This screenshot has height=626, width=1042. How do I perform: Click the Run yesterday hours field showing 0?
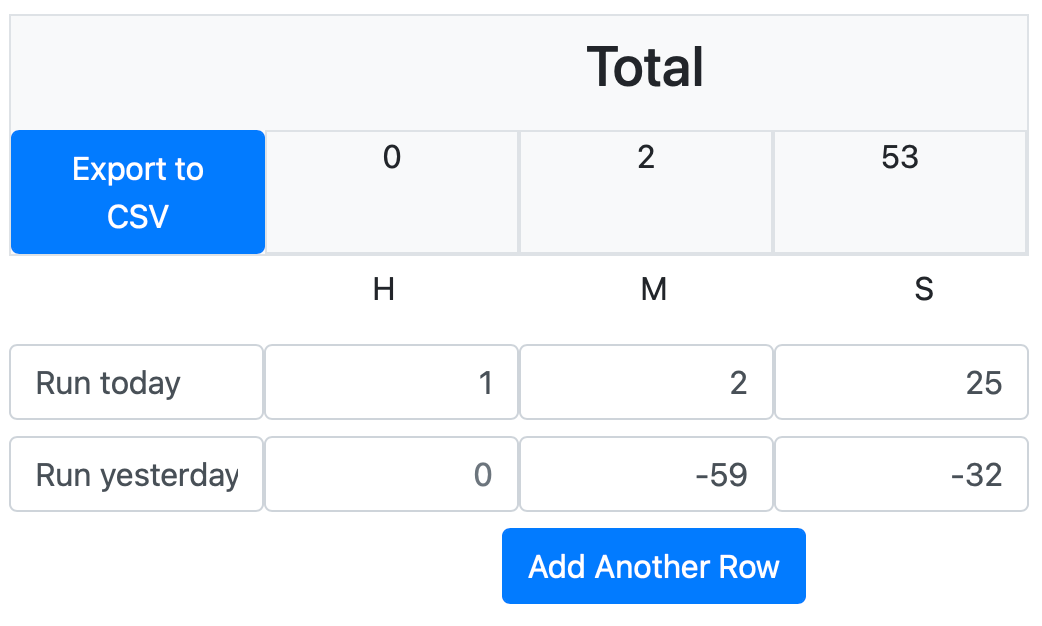tap(391, 474)
